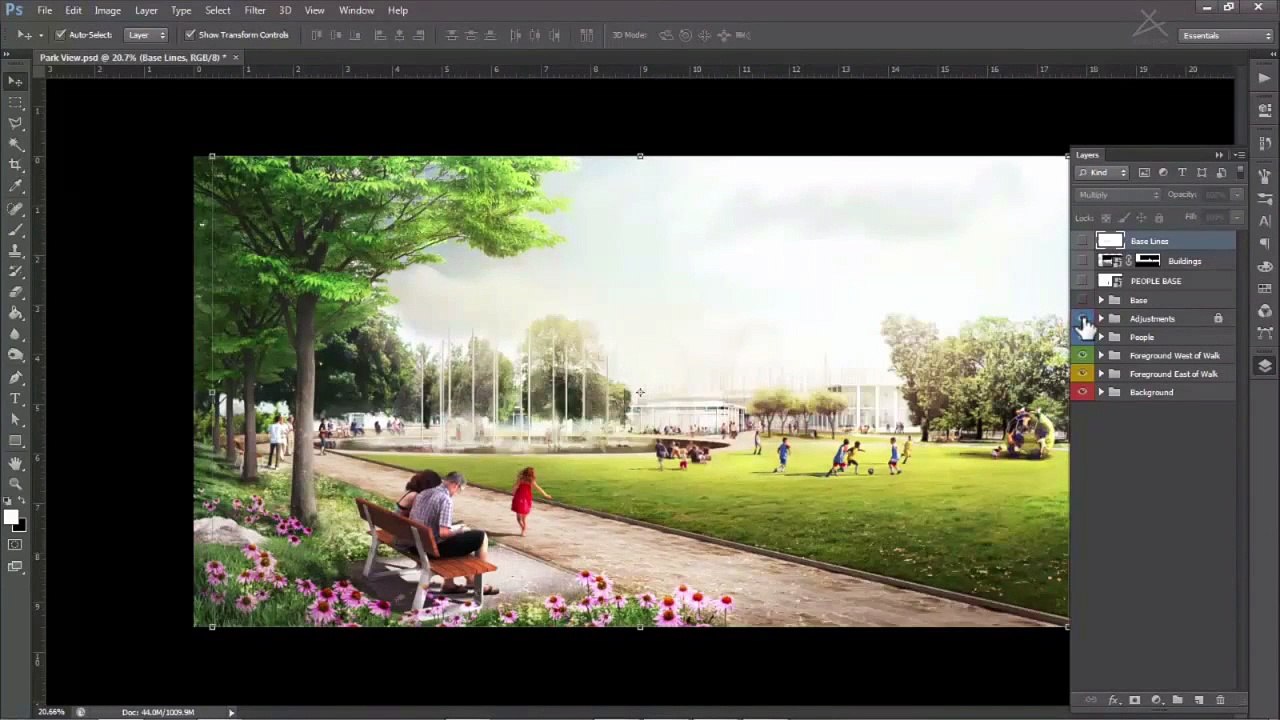Select the Eraser tool
The width and height of the screenshot is (1280, 720).
click(x=15, y=293)
